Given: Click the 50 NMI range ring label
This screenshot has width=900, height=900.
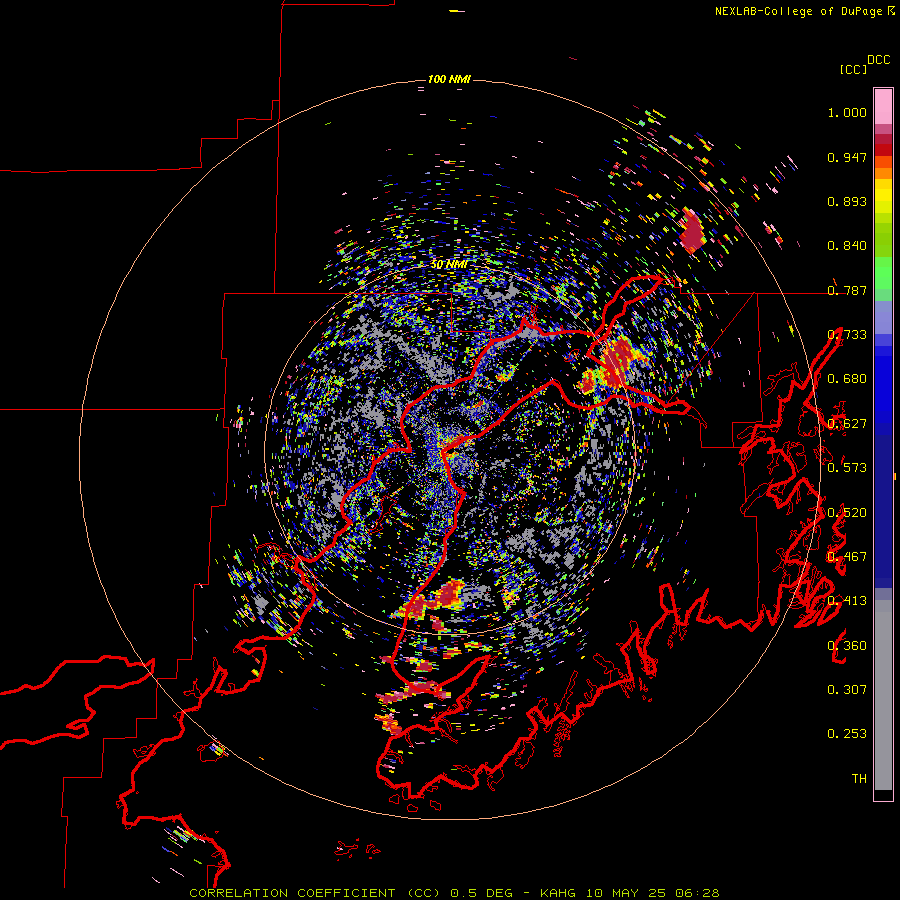Looking at the screenshot, I should click(x=449, y=265).
